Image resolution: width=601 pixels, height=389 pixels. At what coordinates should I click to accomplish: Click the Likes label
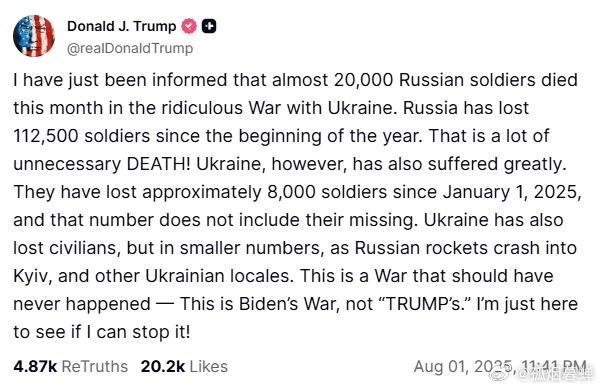pyautogui.click(x=209, y=366)
